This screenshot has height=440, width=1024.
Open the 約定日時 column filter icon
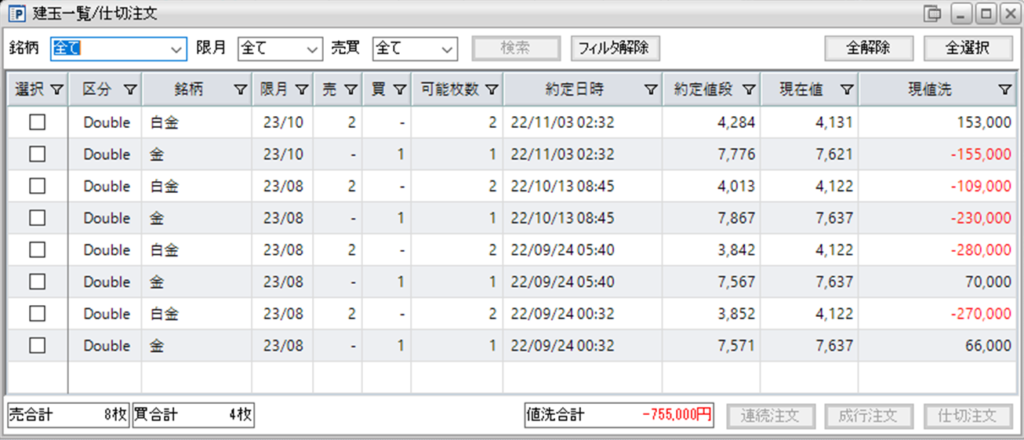[651, 91]
